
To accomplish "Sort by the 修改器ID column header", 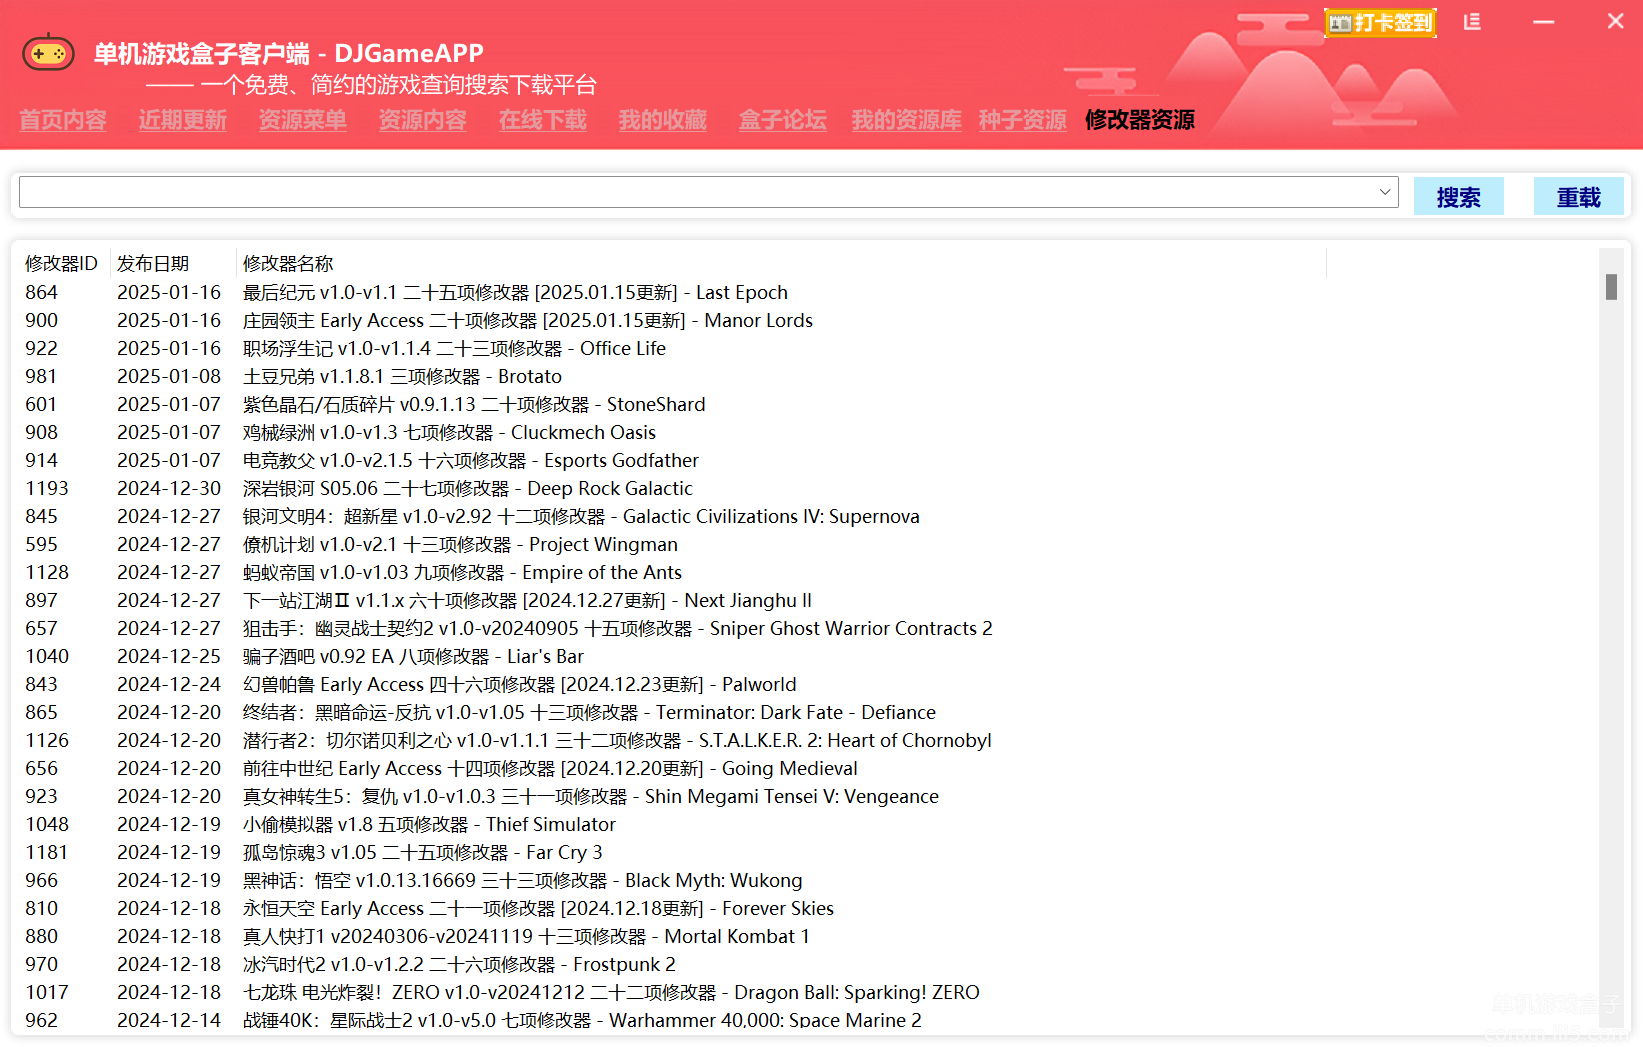I will (61, 263).
